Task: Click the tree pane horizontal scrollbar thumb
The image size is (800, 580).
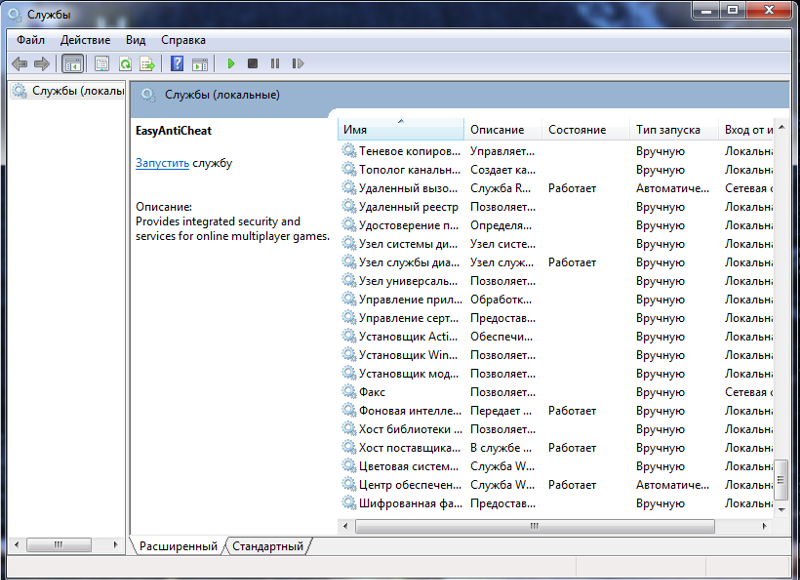Action: pos(59,545)
